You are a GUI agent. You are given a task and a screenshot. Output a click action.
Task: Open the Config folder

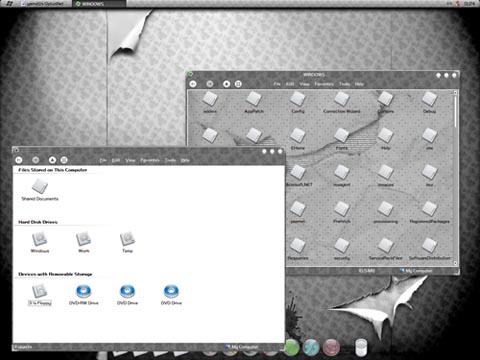tap(298, 102)
